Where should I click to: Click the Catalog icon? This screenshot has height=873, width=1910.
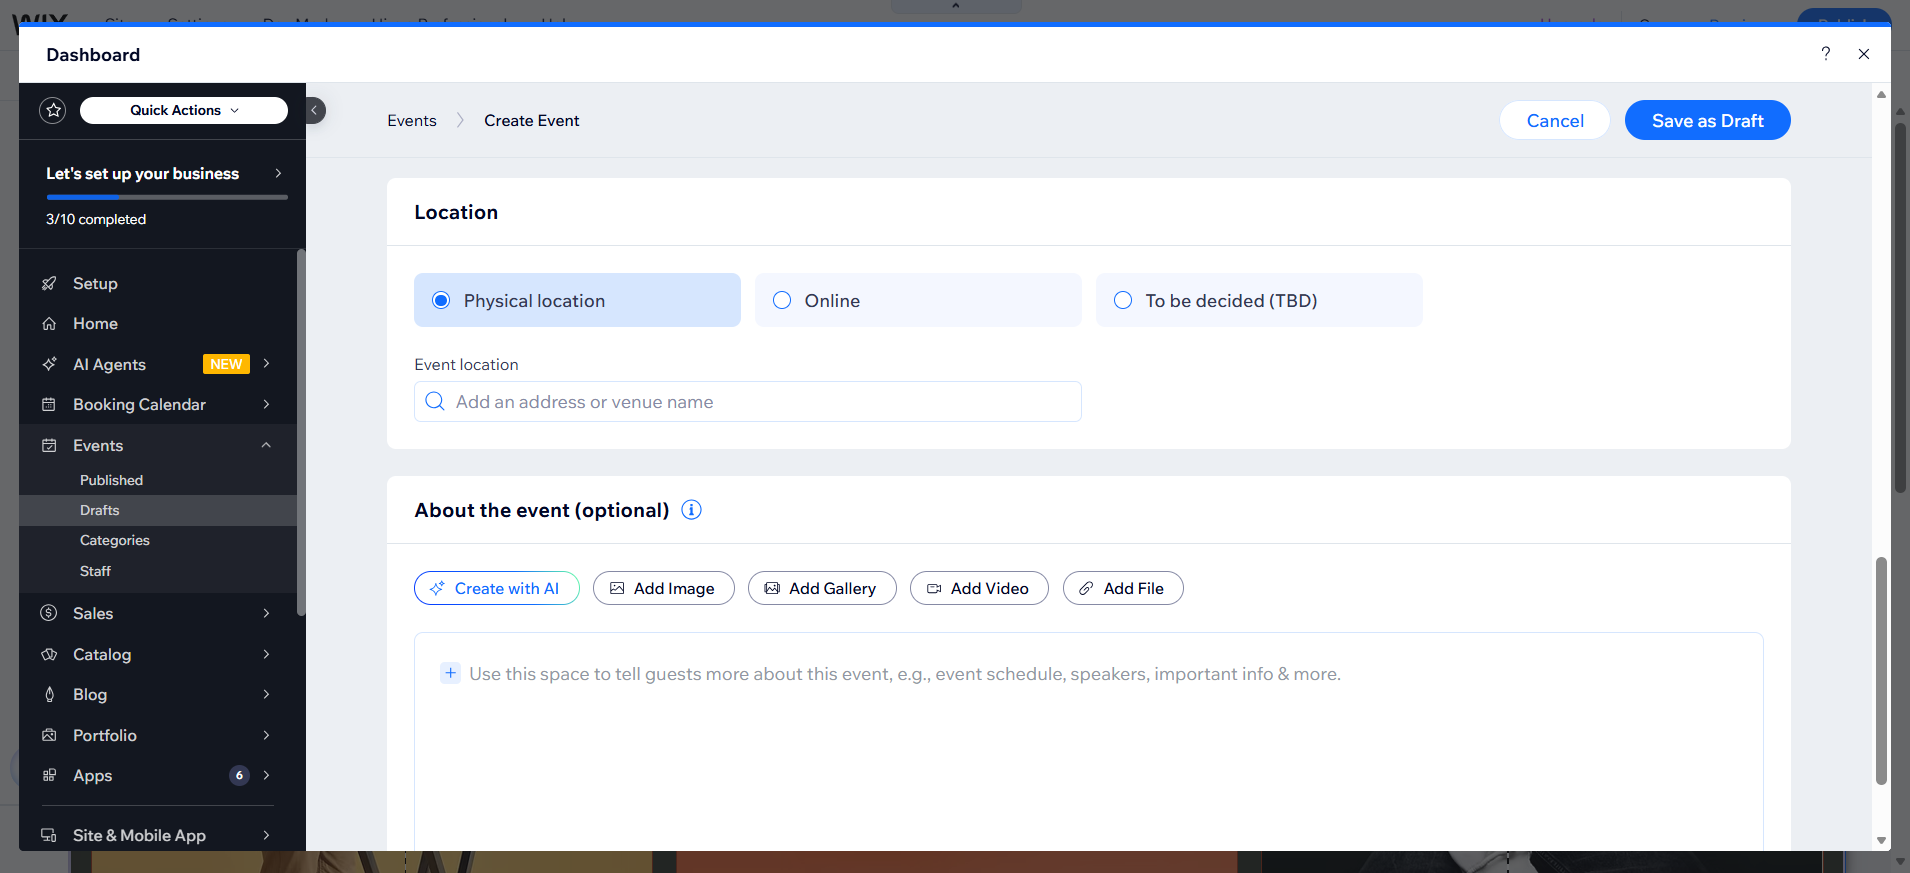point(49,654)
